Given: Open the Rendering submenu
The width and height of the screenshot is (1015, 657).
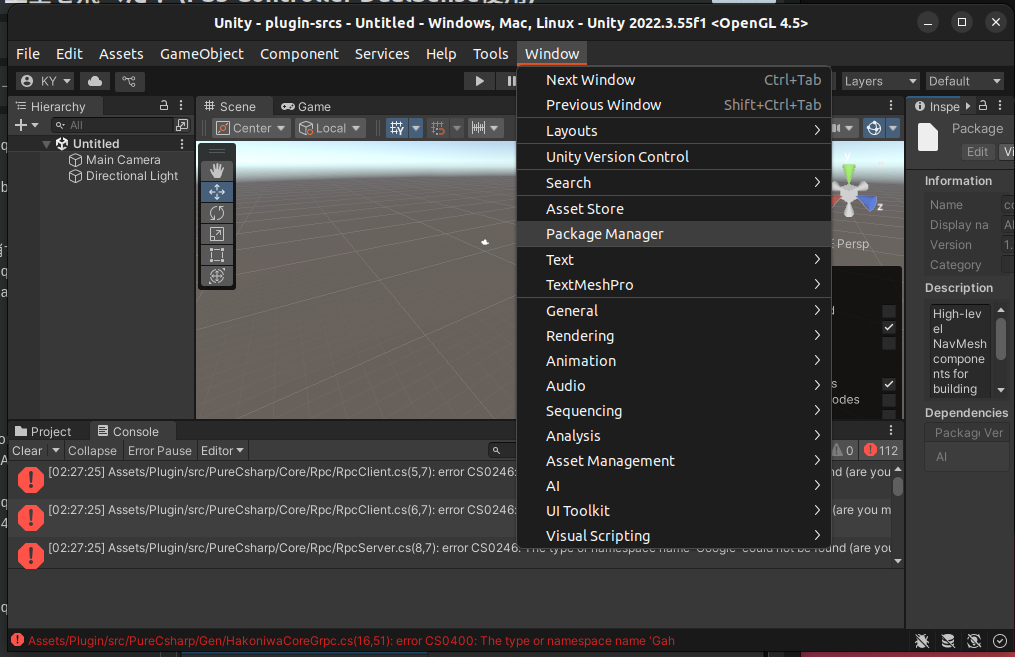Looking at the screenshot, I should tap(674, 335).
